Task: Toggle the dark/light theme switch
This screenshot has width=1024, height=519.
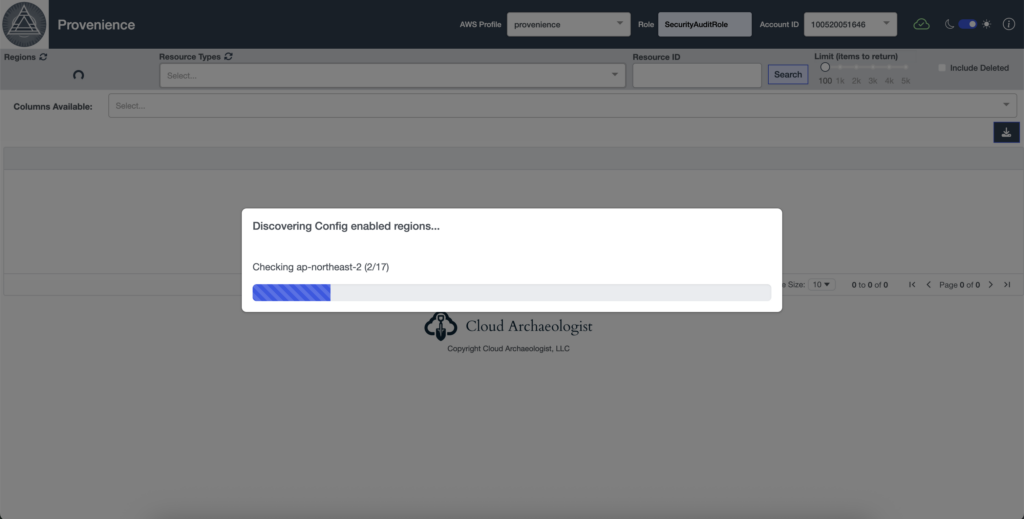Action: click(x=967, y=24)
